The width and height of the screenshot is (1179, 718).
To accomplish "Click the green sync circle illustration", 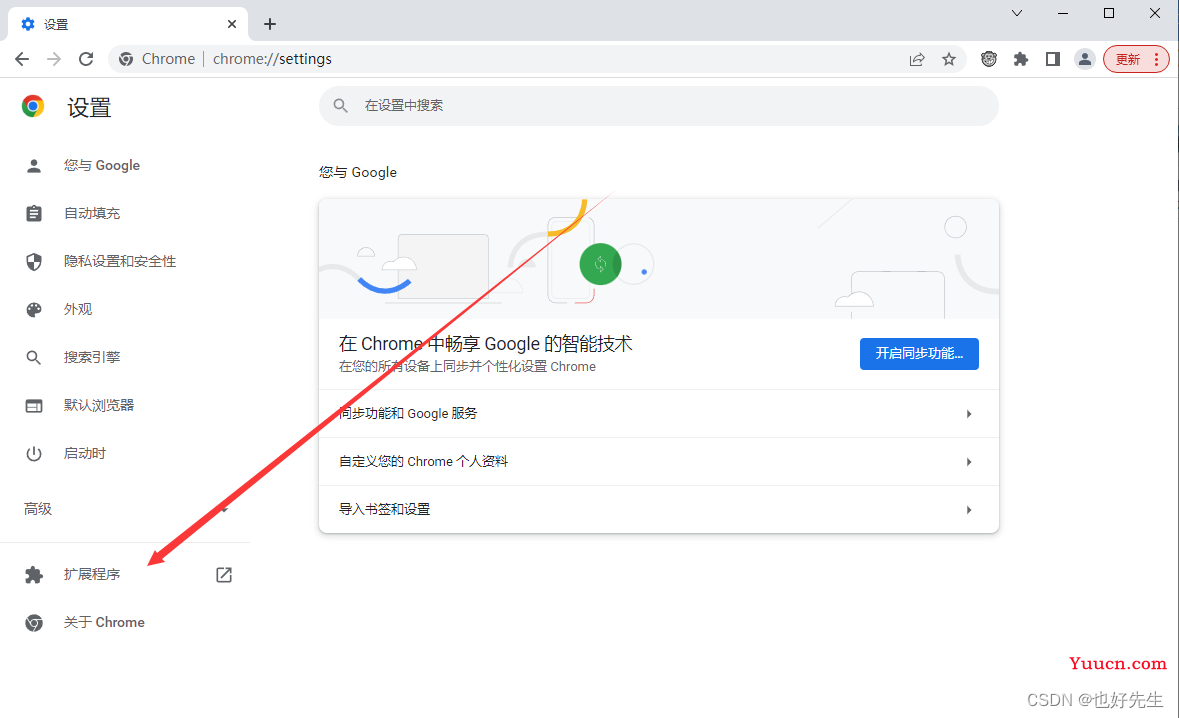I will pos(600,264).
